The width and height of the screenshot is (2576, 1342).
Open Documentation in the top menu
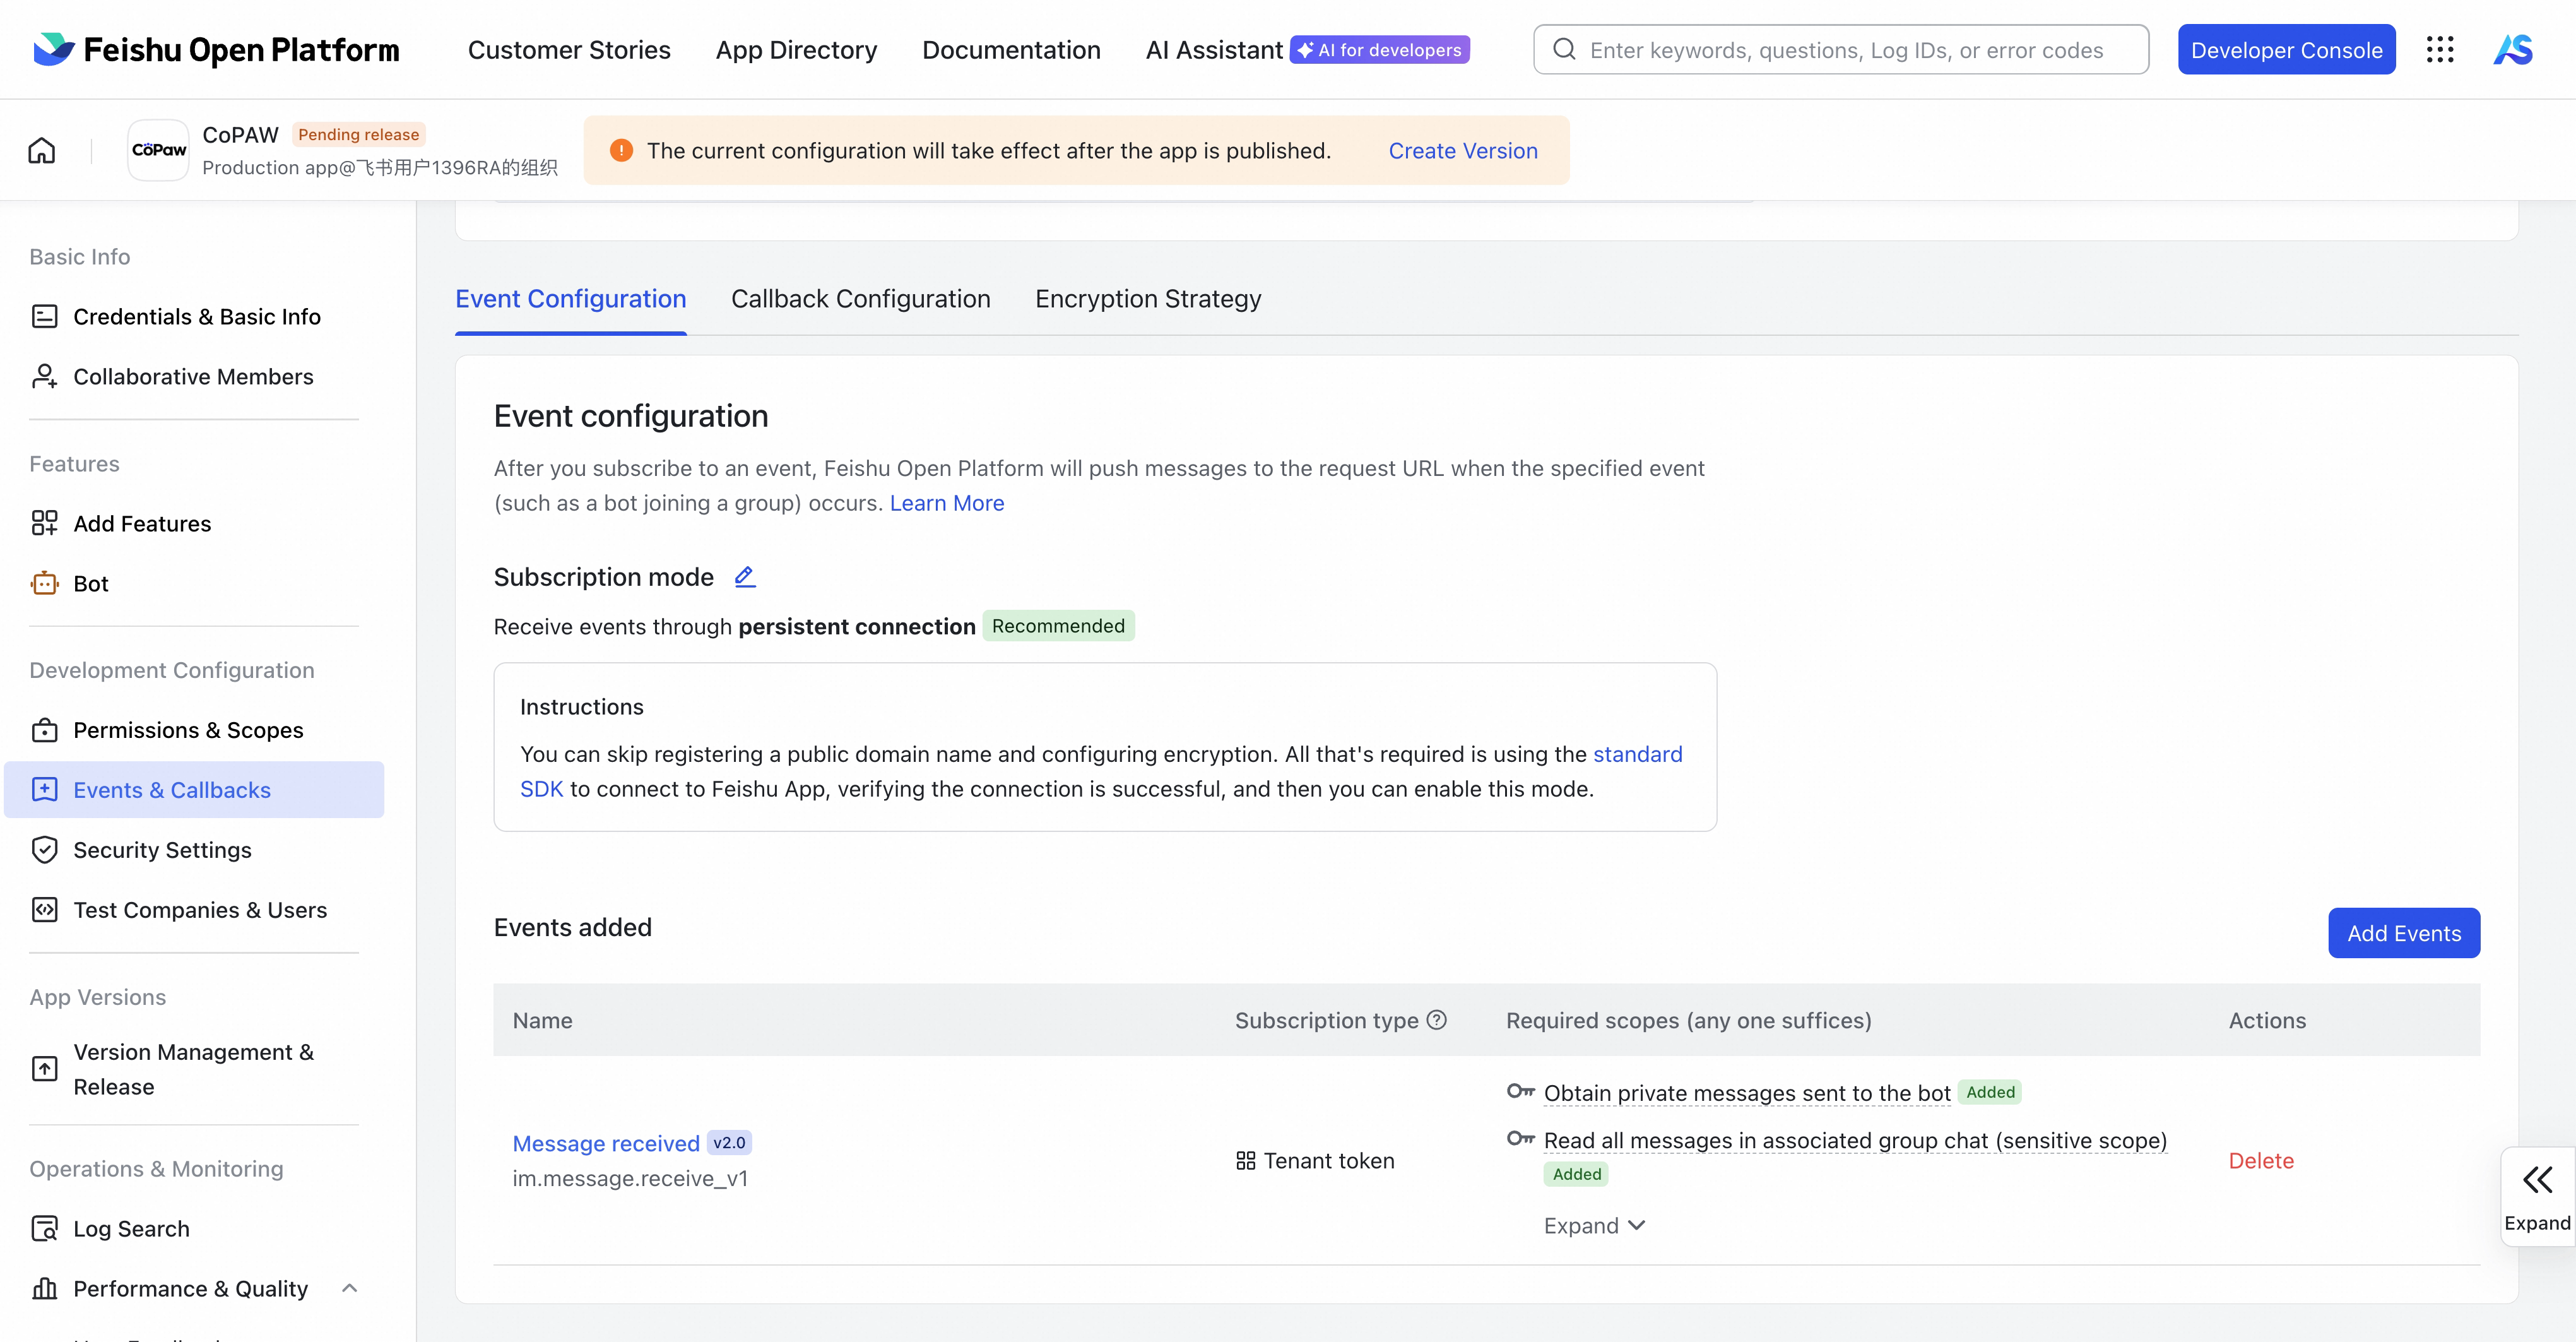pyautogui.click(x=1011, y=50)
